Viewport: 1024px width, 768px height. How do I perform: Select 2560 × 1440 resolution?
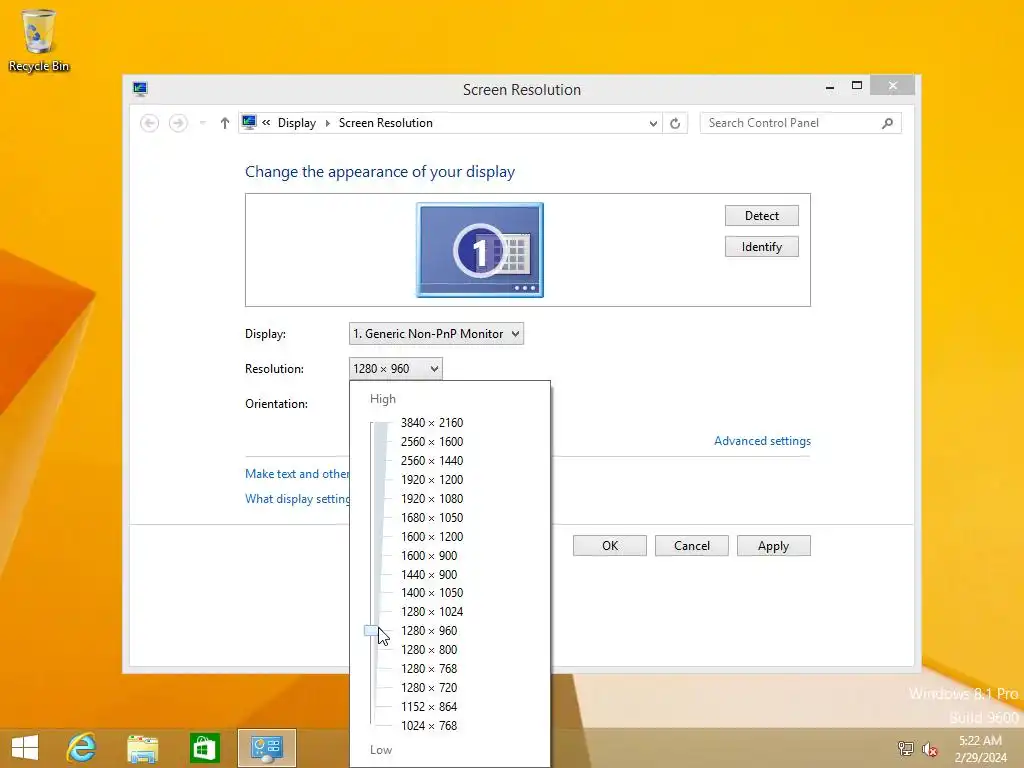[x=432, y=460]
